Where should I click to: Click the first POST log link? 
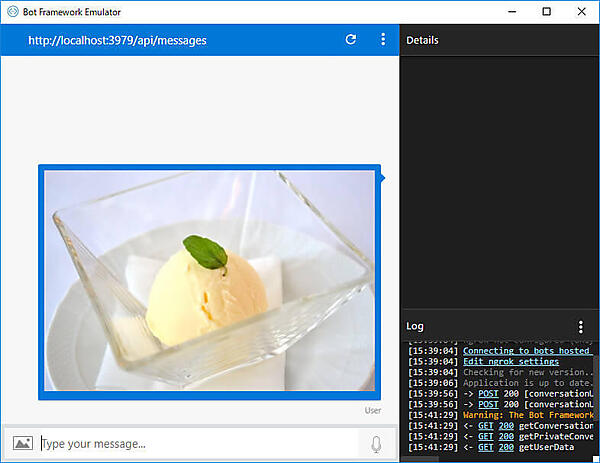click(x=486, y=394)
